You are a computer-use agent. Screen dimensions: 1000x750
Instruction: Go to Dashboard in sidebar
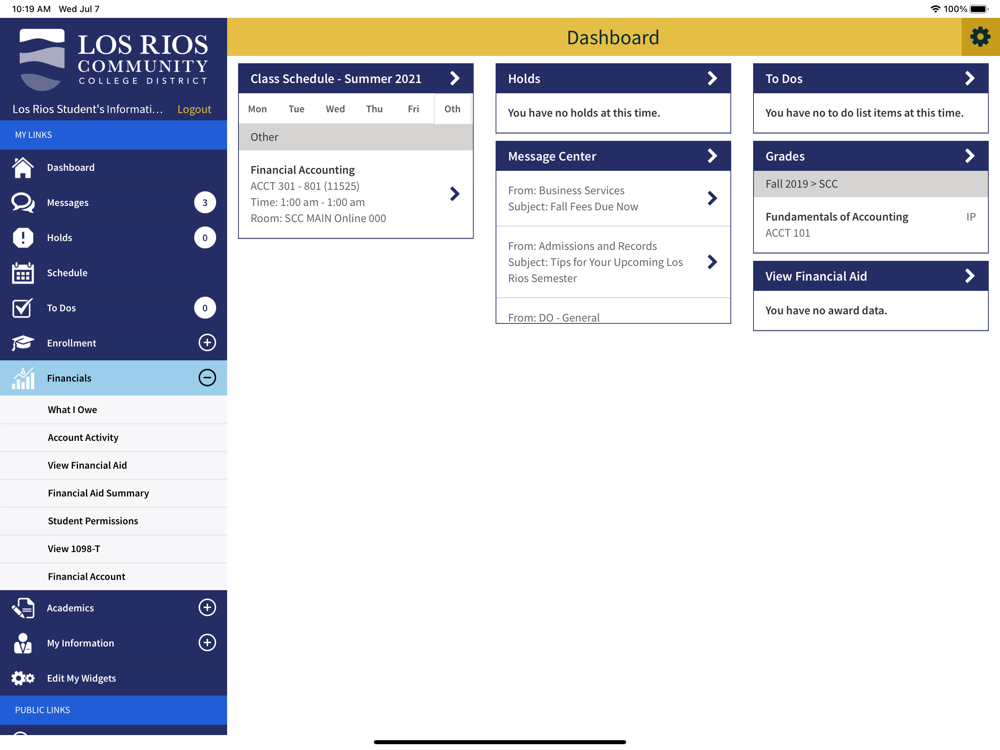click(114, 167)
